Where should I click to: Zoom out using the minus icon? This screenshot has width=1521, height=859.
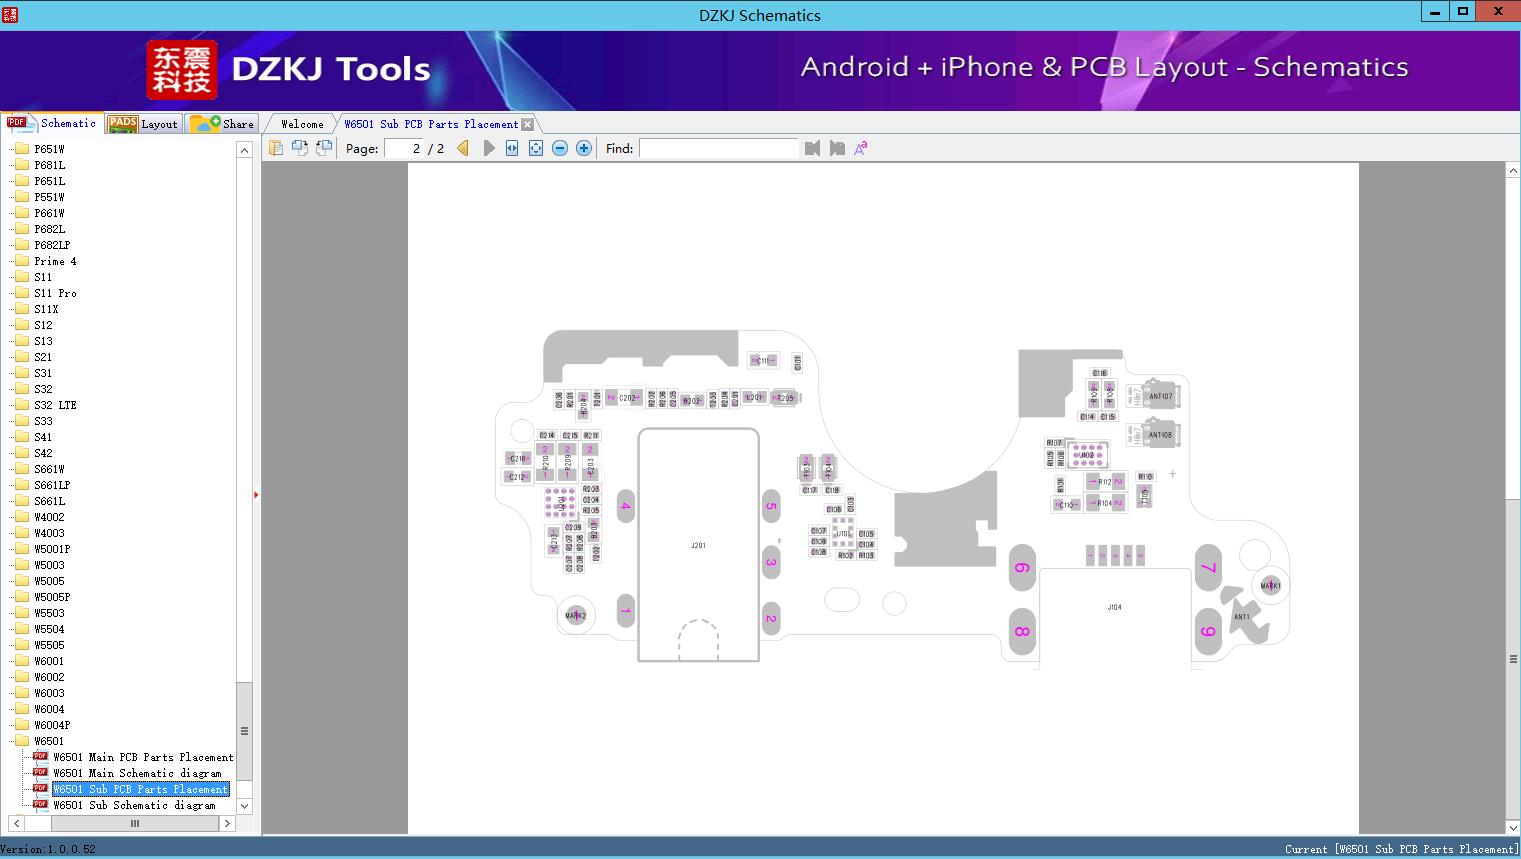point(559,147)
